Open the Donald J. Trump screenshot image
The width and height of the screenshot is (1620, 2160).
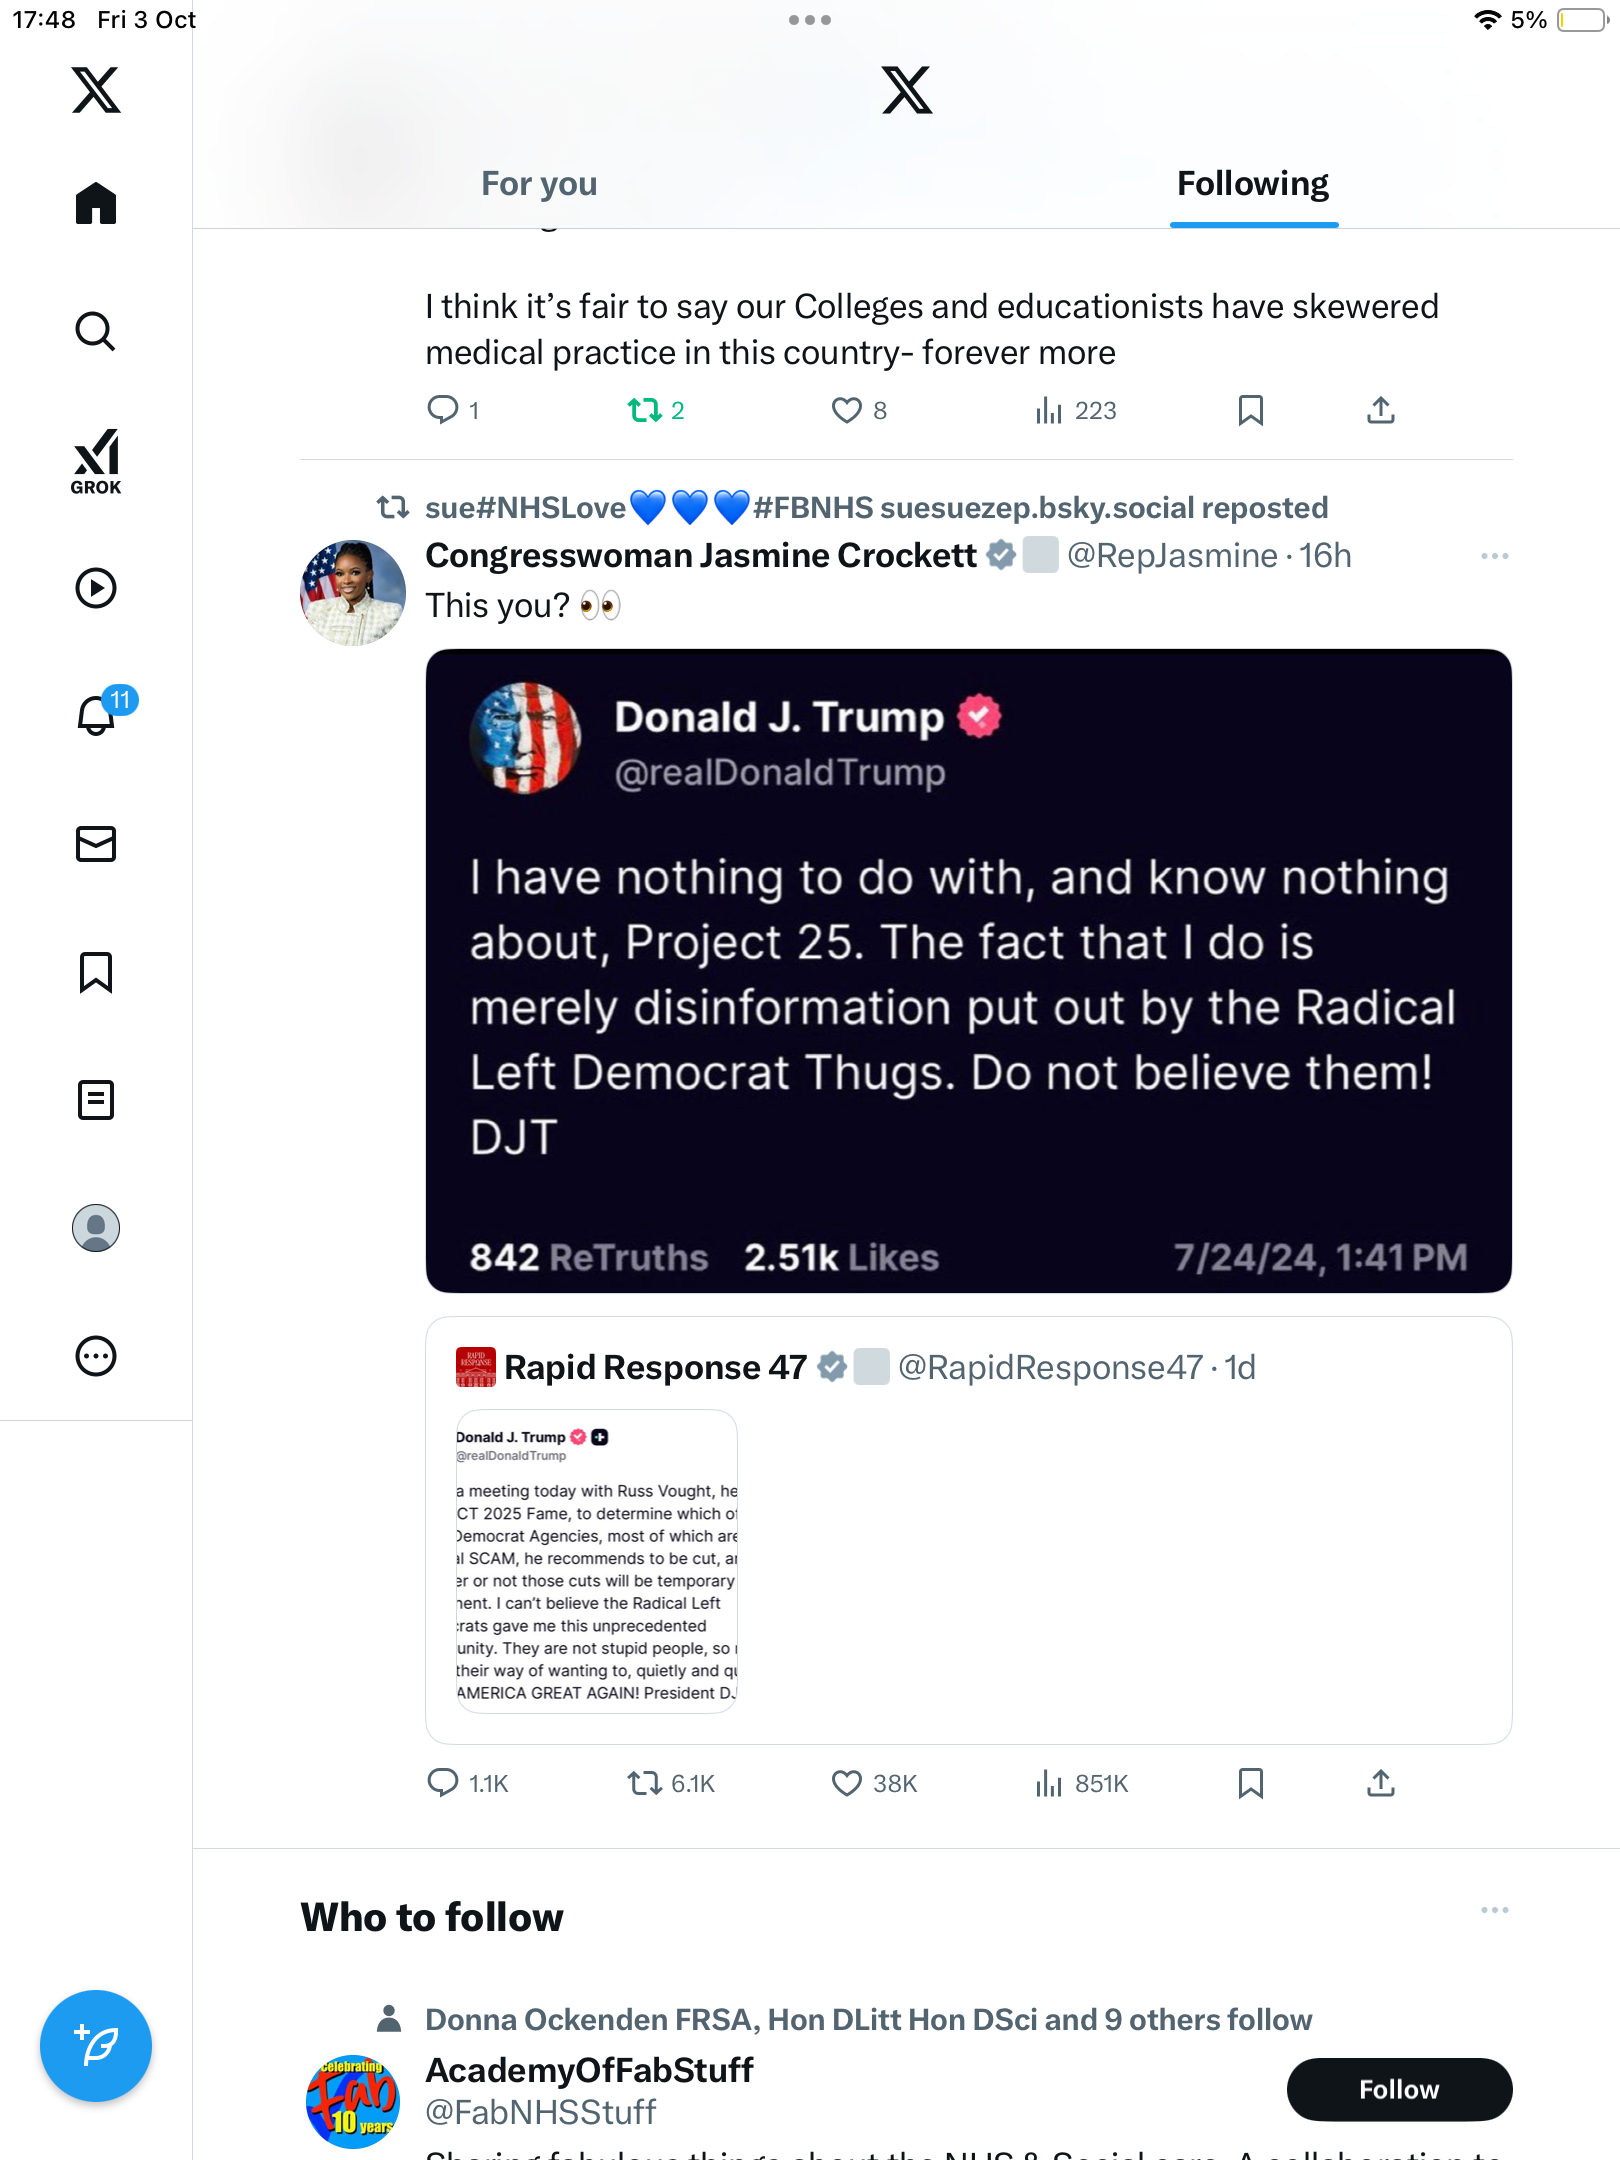click(968, 970)
